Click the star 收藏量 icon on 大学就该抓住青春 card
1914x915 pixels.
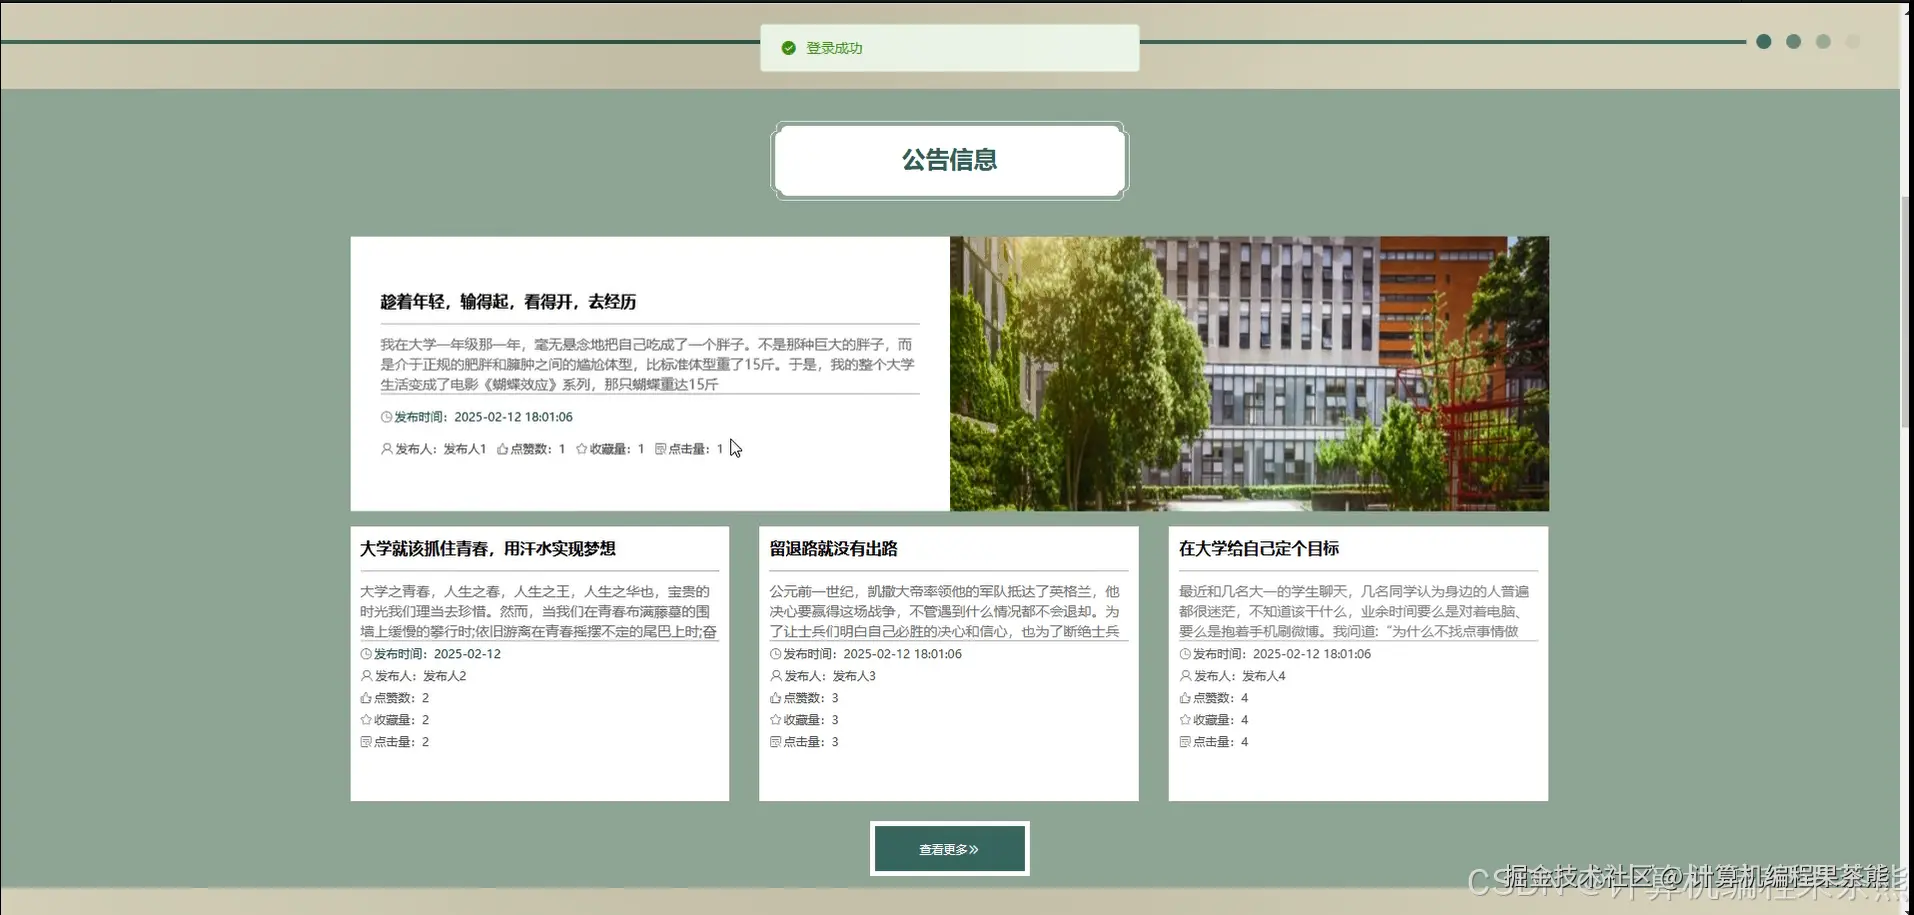point(364,719)
